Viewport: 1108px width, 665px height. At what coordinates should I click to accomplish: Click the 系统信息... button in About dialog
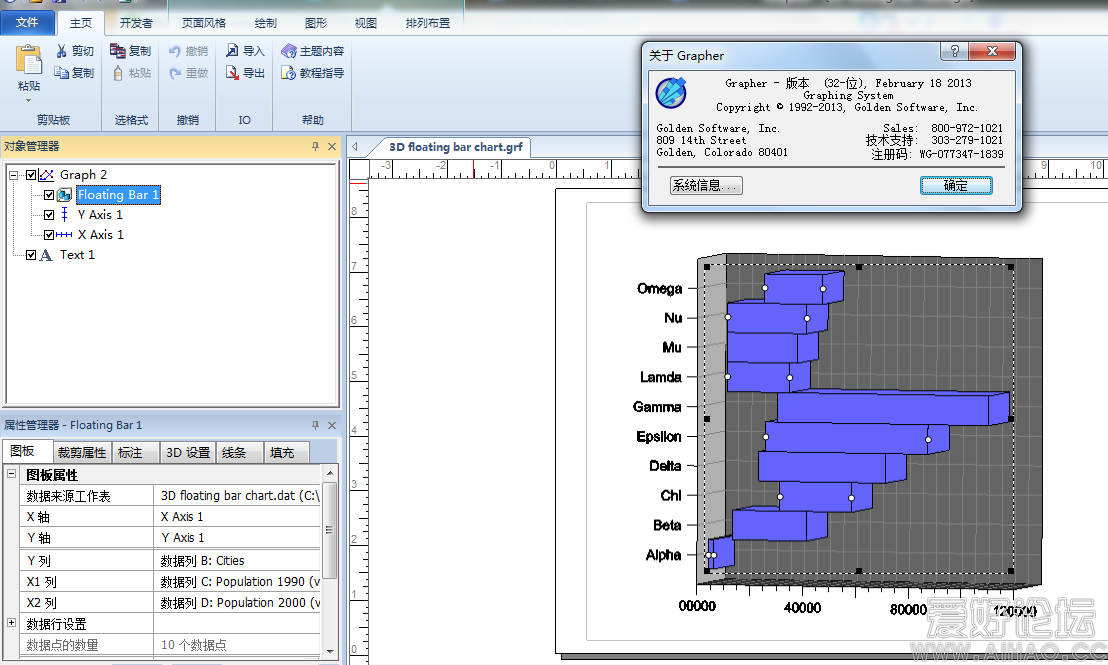(706, 185)
